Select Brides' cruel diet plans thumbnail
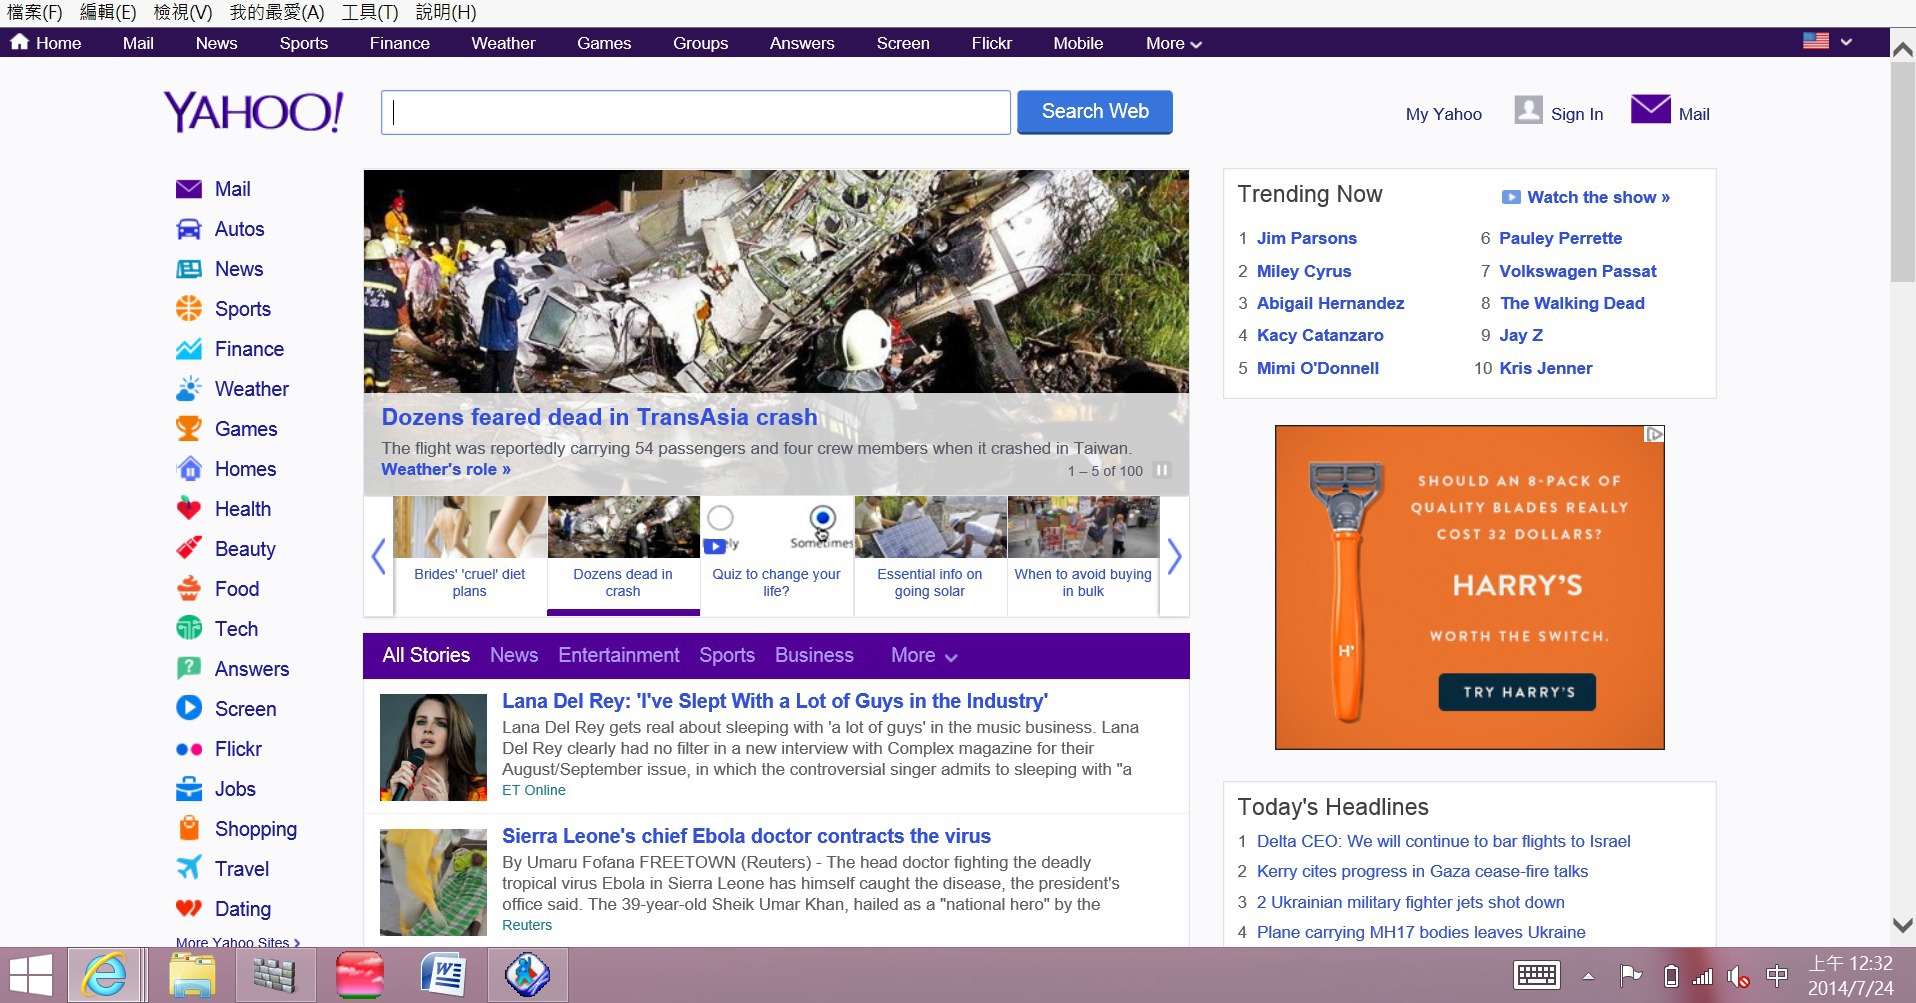This screenshot has width=1916, height=1003. pos(470,527)
